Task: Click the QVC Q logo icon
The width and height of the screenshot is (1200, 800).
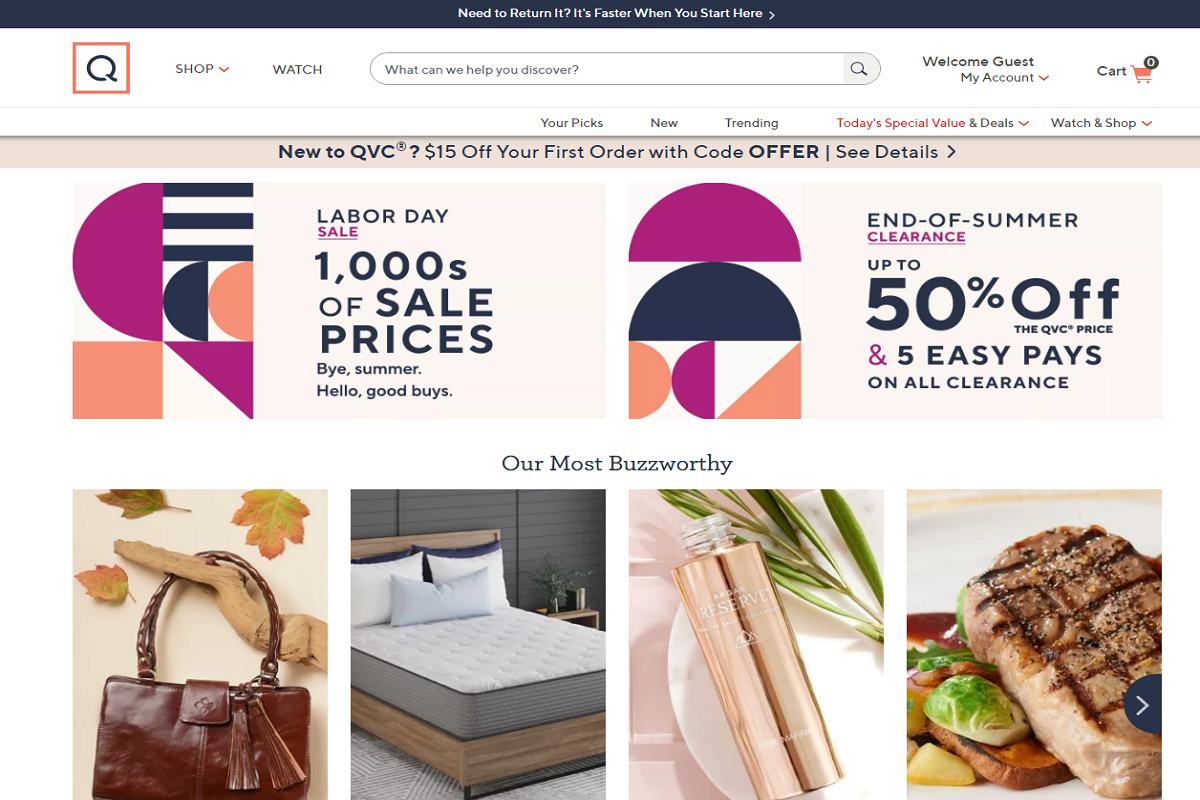Action: pos(101,68)
